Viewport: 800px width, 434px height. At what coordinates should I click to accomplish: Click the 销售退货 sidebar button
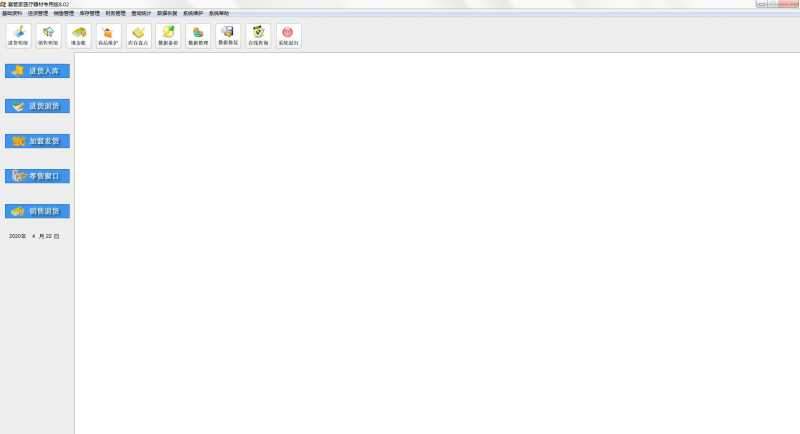tap(38, 211)
